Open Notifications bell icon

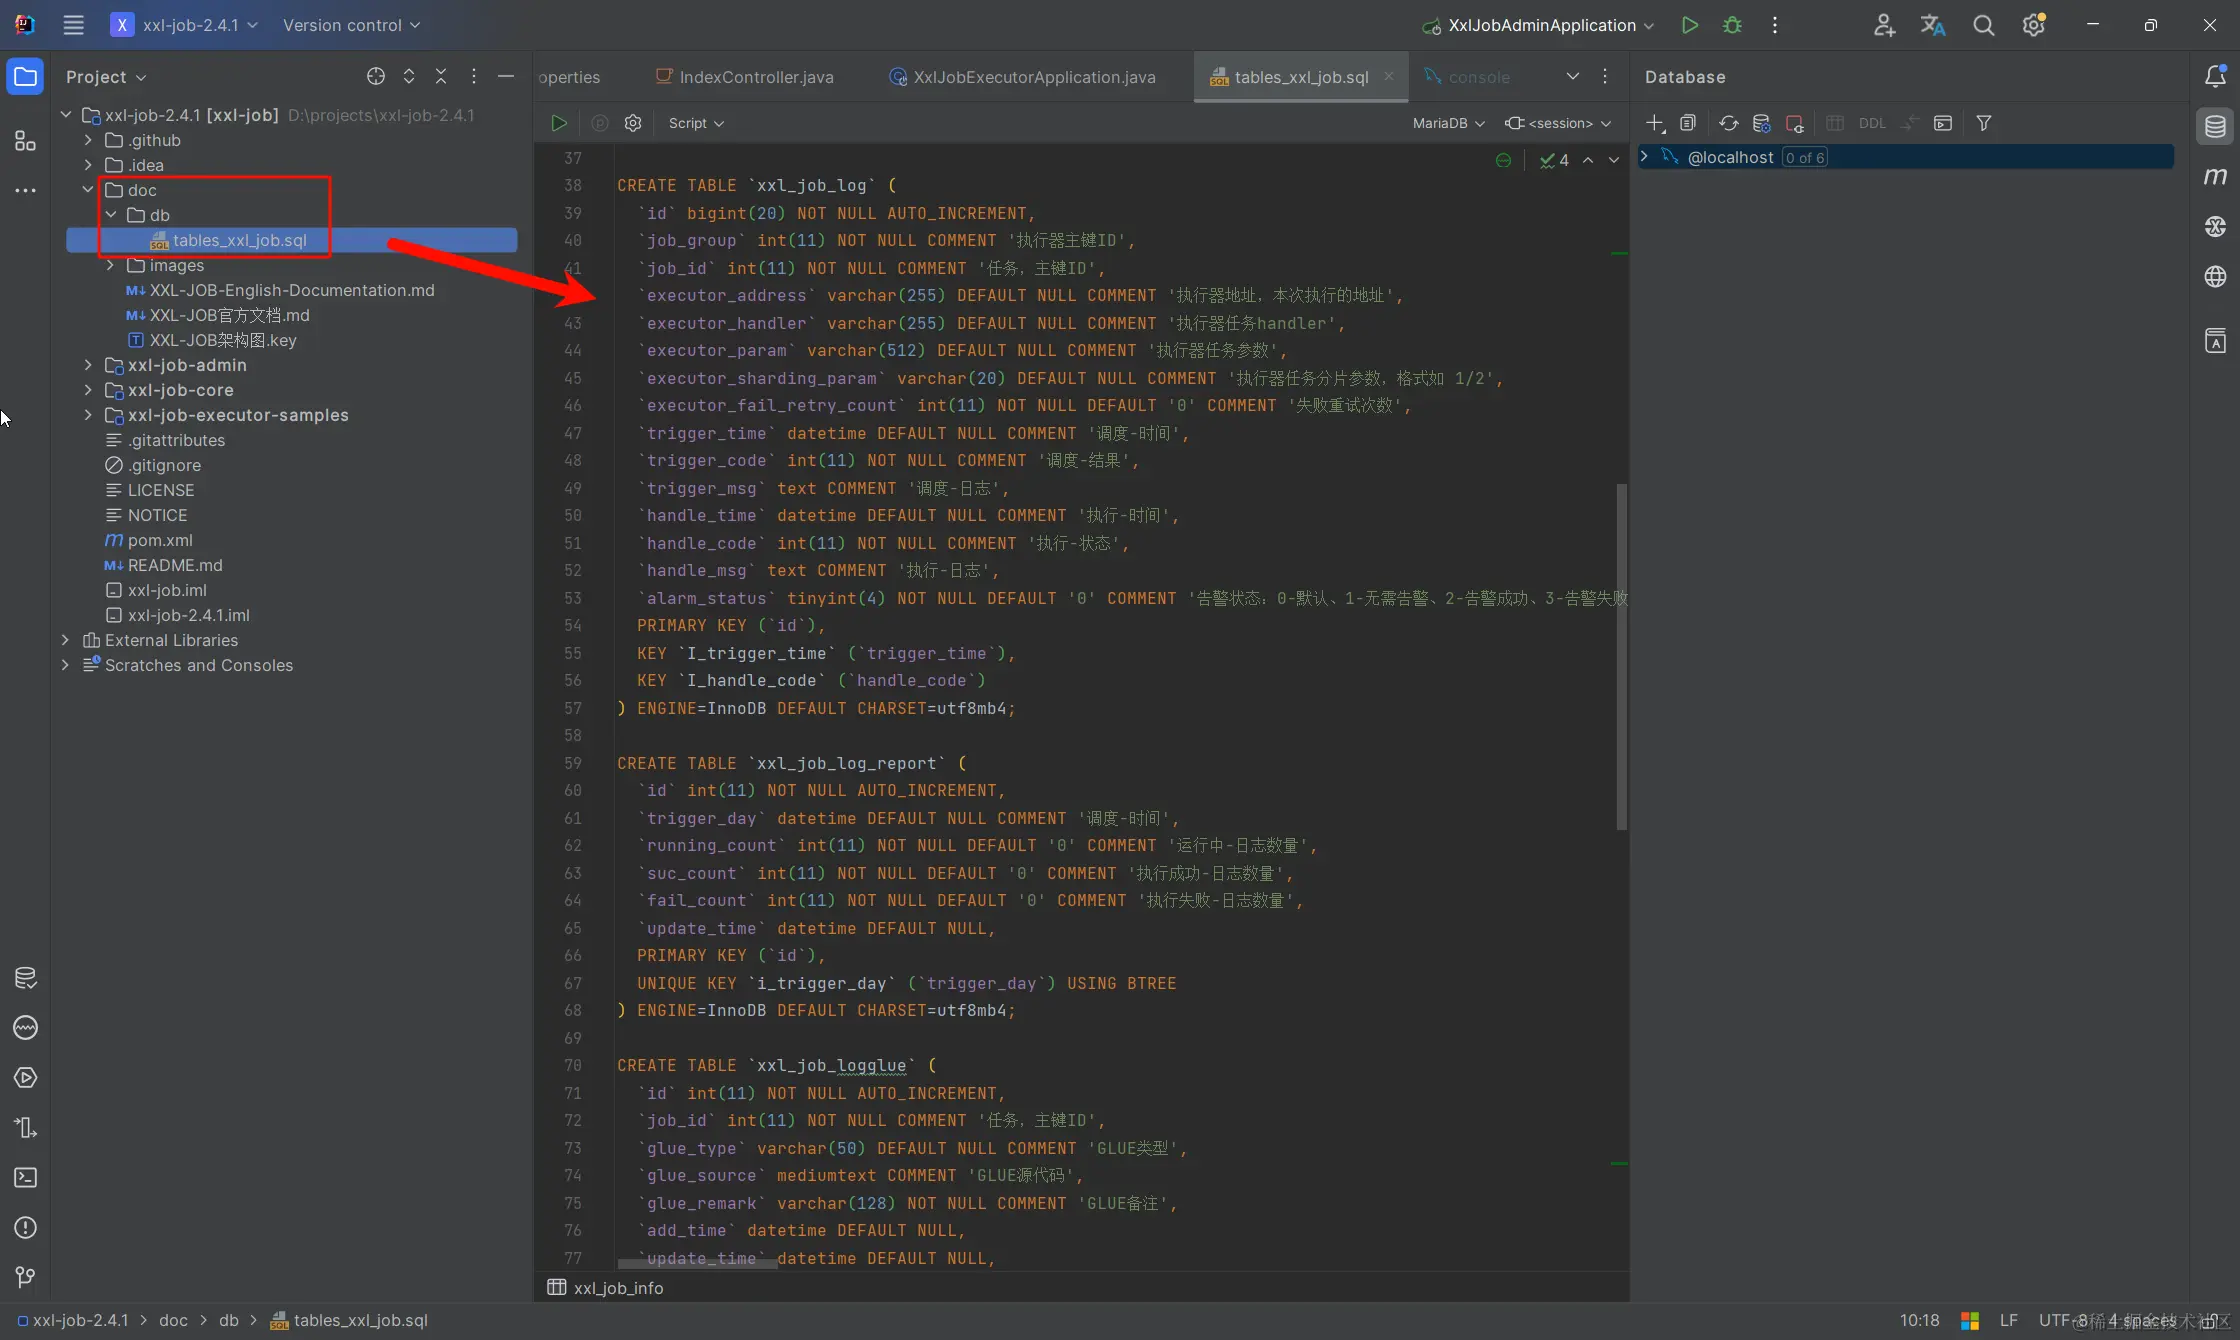[x=2215, y=76]
